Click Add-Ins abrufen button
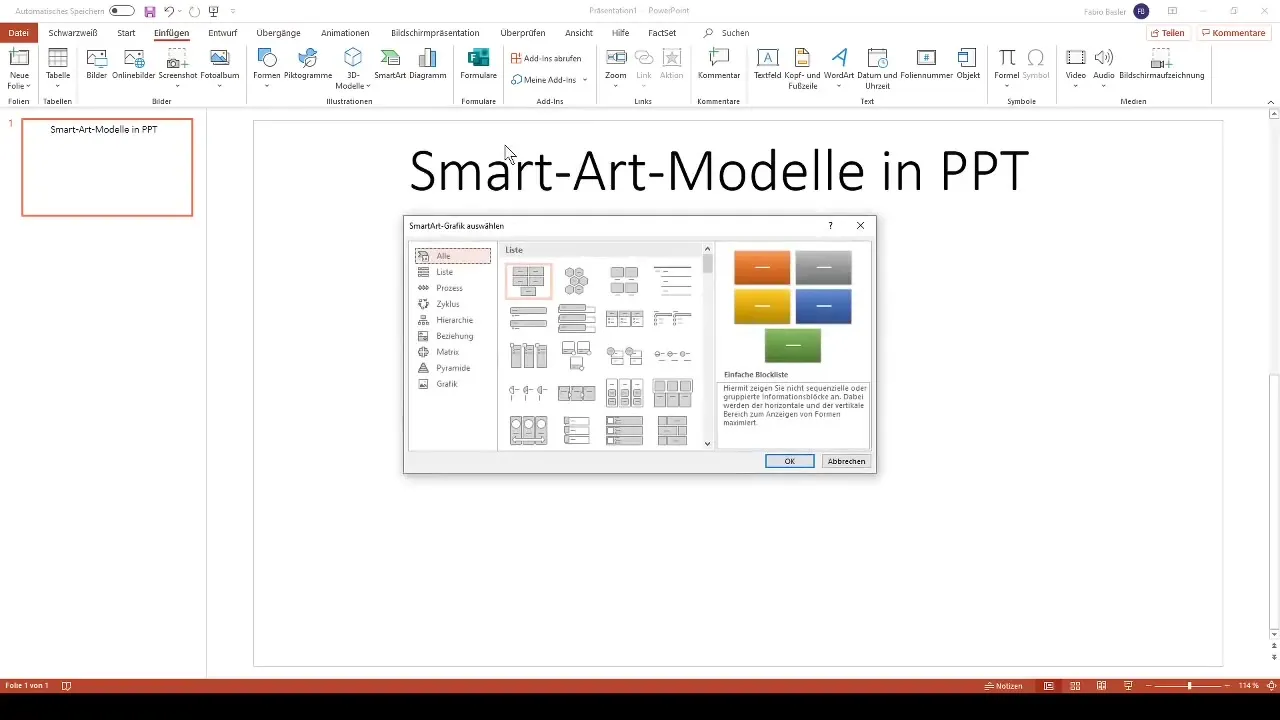Image resolution: width=1280 pixels, height=720 pixels. tap(546, 58)
